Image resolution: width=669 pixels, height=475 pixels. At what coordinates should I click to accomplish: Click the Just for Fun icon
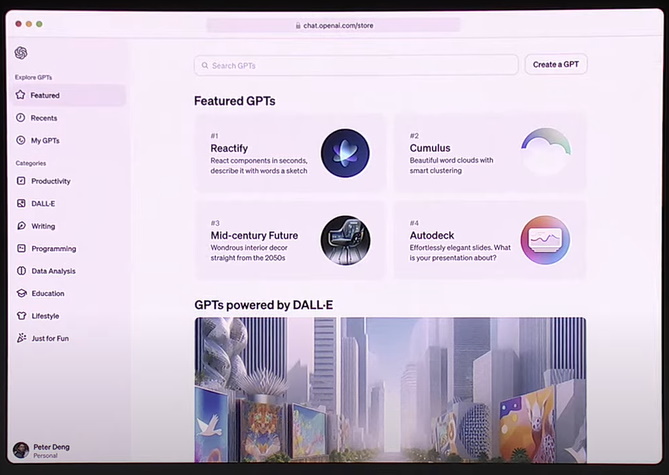click(21, 338)
